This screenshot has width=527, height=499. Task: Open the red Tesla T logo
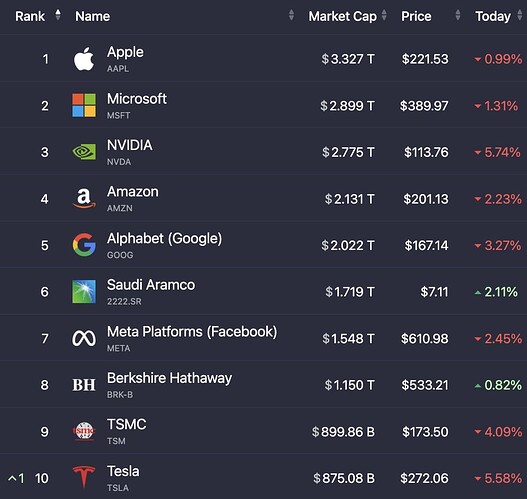click(84, 476)
